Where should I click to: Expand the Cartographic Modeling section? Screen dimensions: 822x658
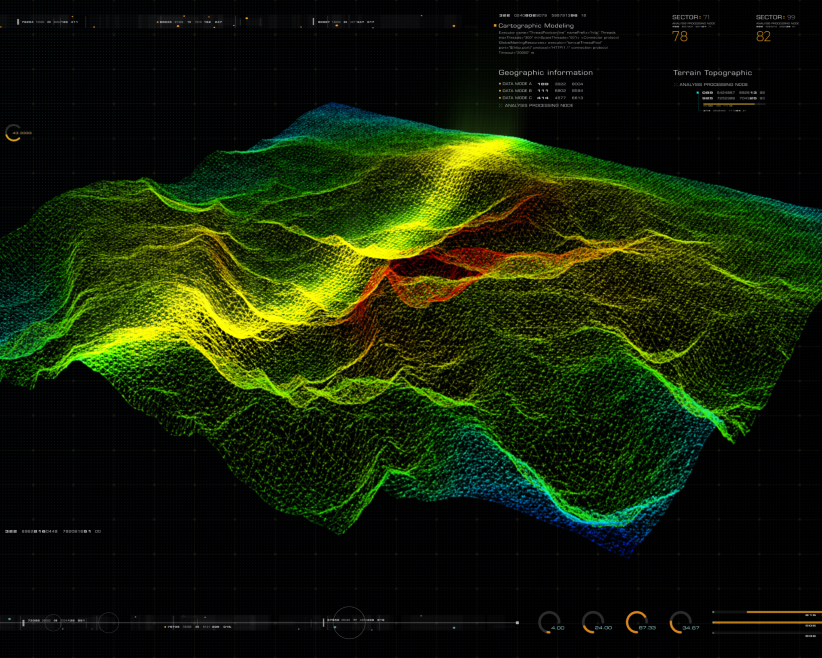pyautogui.click(x=535, y=26)
